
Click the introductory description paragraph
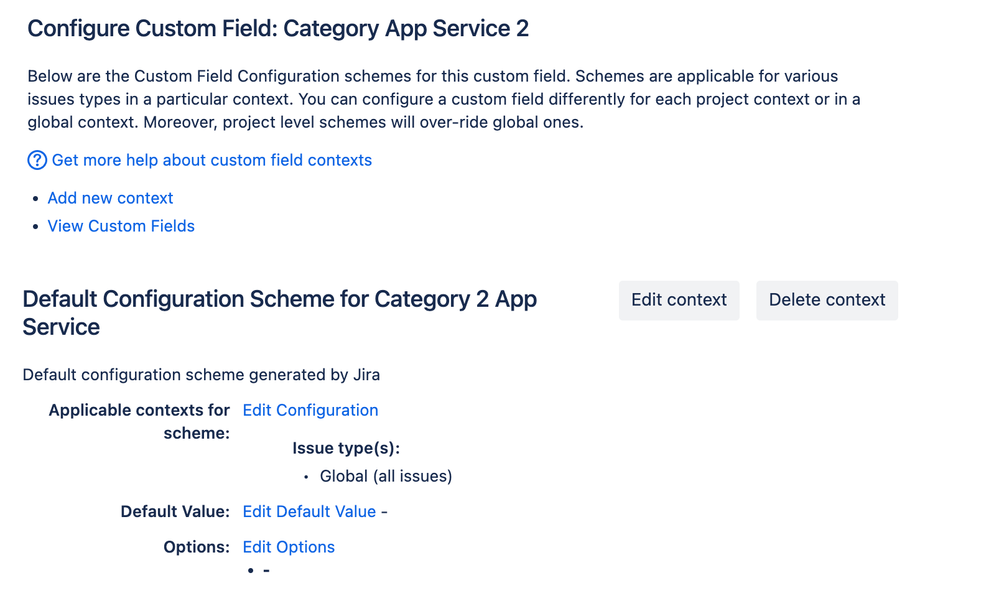444,99
